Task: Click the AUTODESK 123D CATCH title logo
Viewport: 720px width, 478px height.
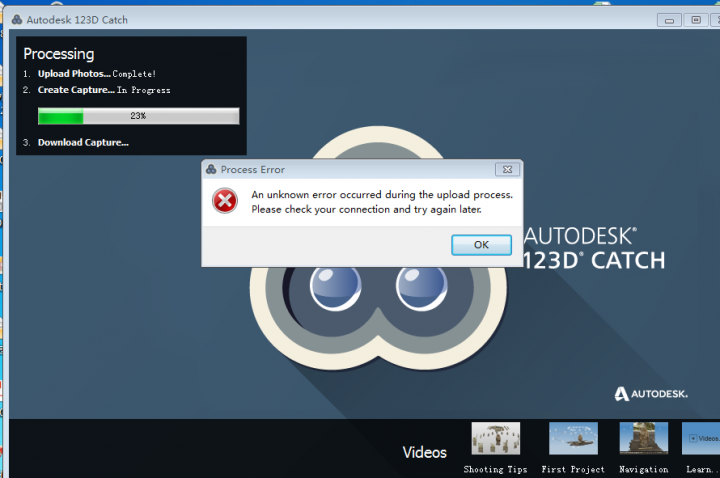Action: pos(593,248)
